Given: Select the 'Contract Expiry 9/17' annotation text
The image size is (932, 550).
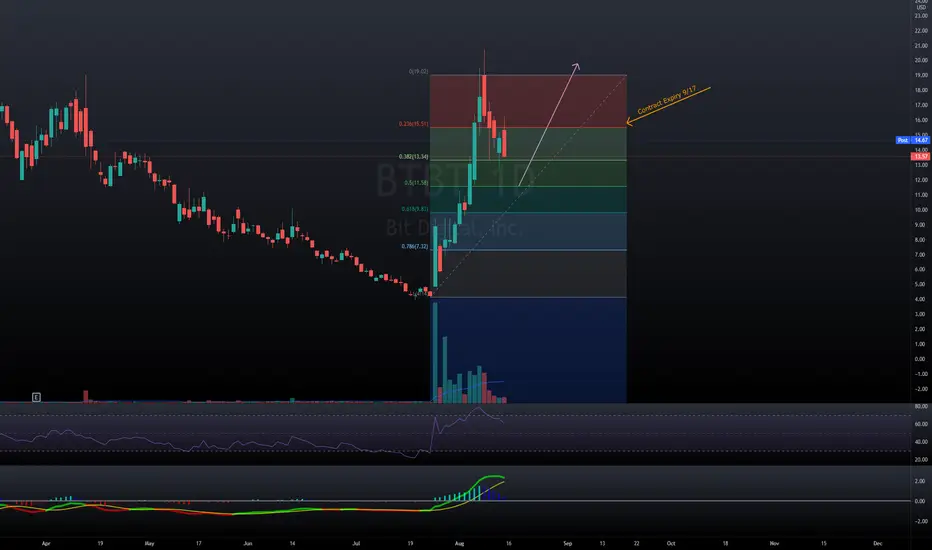Looking at the screenshot, I should 667,100.
